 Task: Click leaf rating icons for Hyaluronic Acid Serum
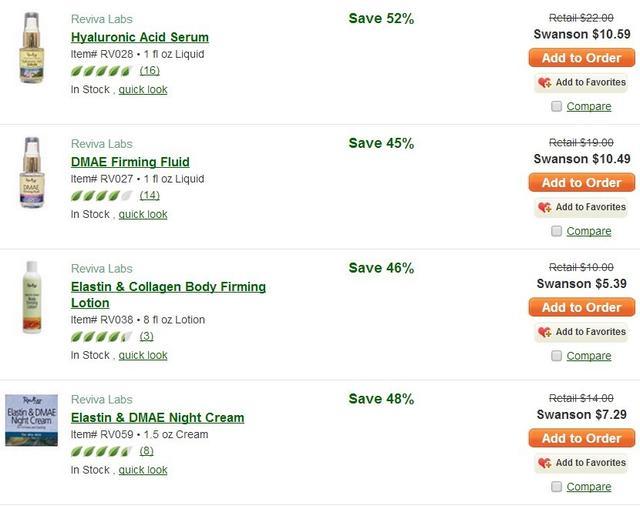click(x=102, y=71)
